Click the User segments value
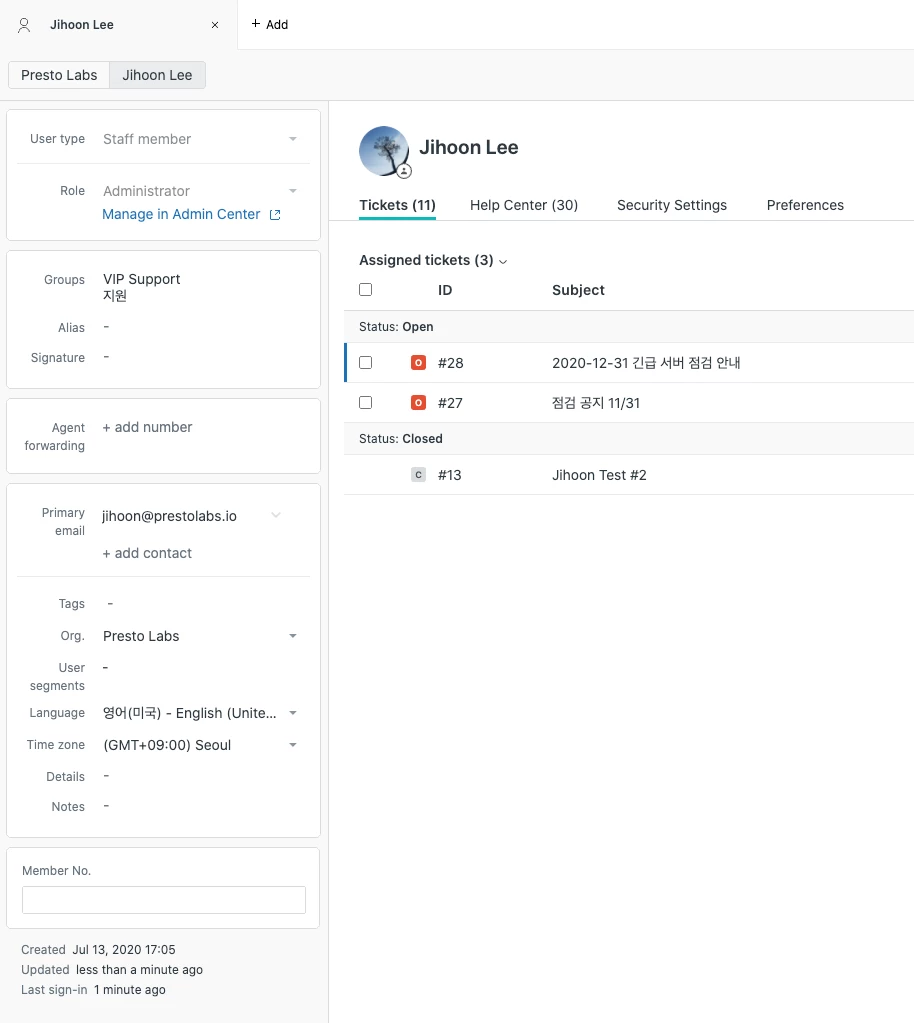The width and height of the screenshot is (914, 1023). (x=106, y=668)
